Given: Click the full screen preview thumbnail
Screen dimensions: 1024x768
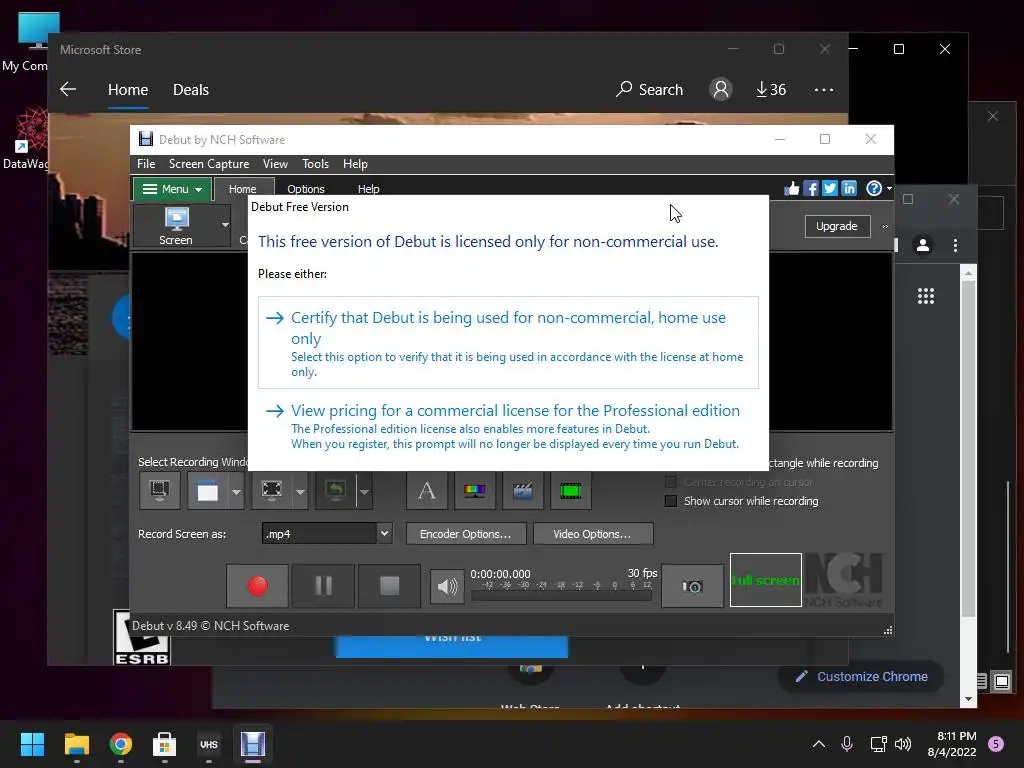Looking at the screenshot, I should pos(765,580).
